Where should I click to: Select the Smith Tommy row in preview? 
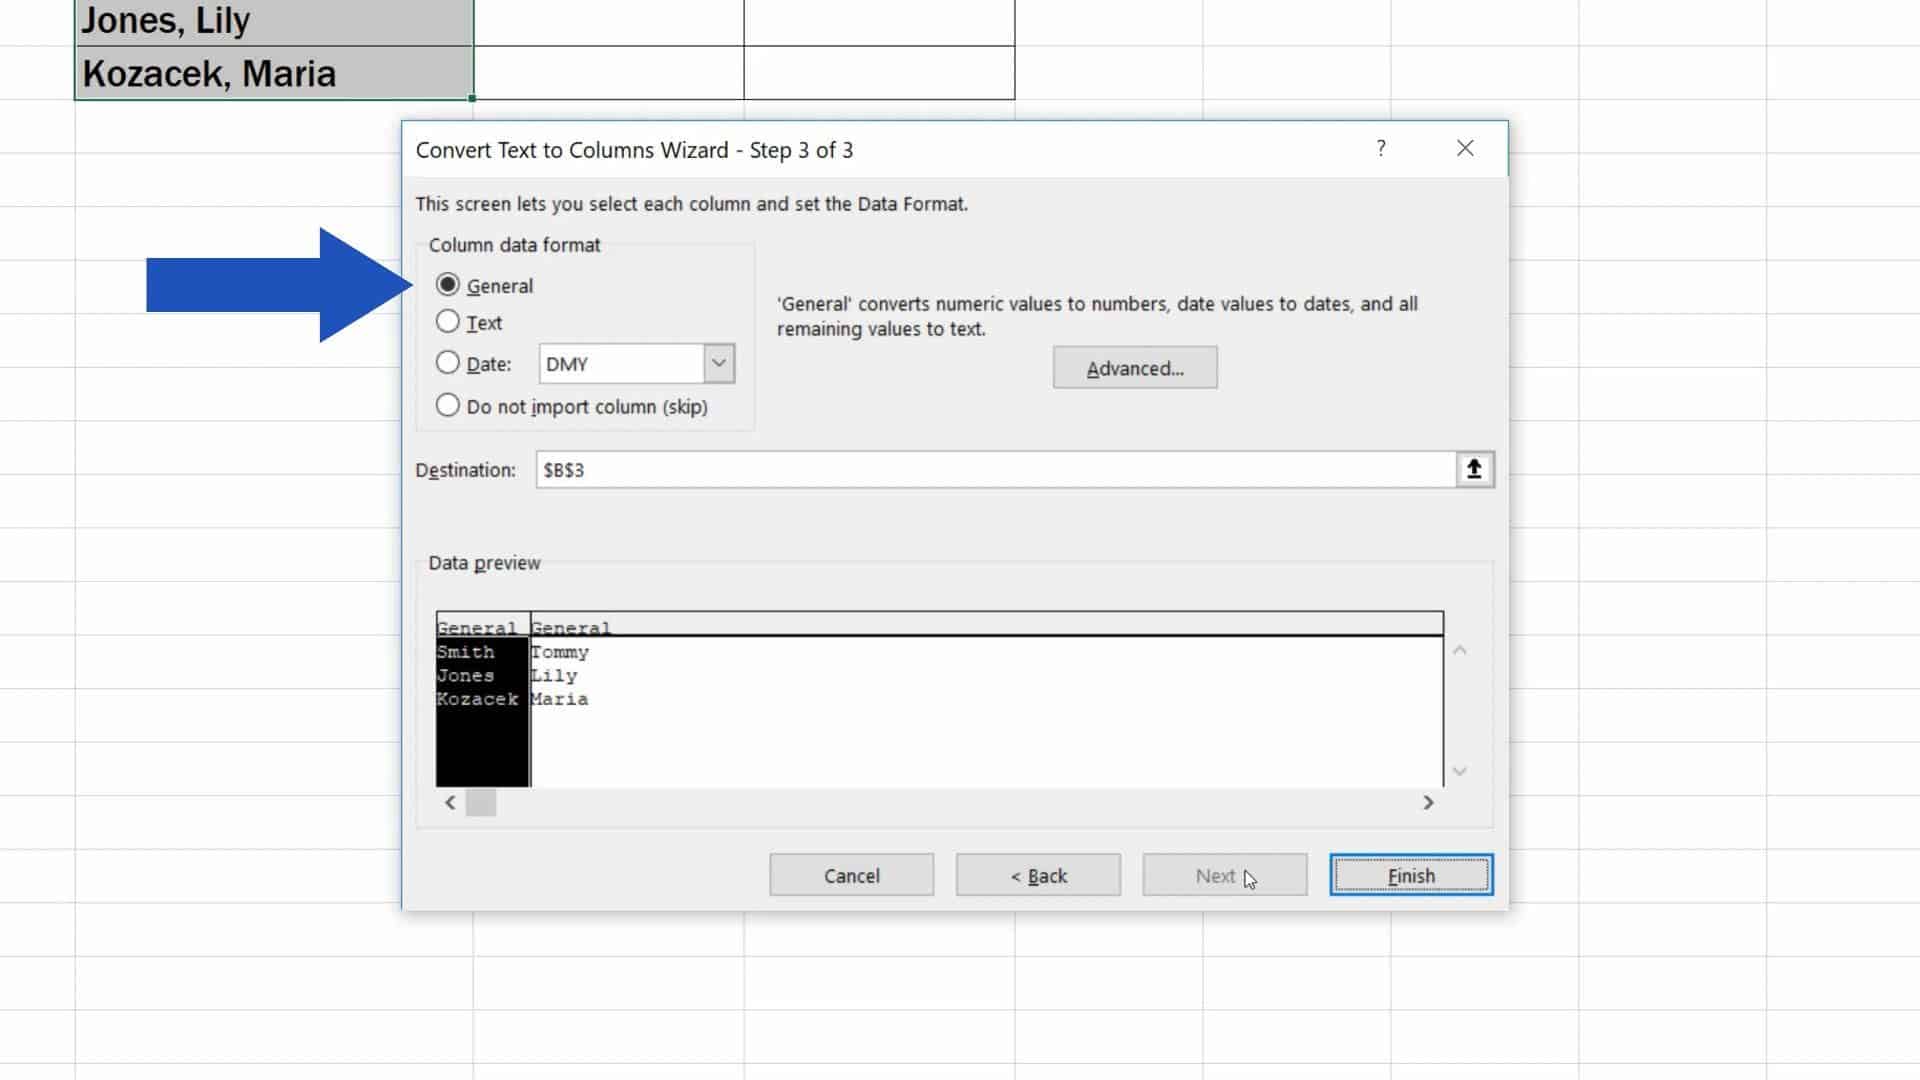coord(513,650)
